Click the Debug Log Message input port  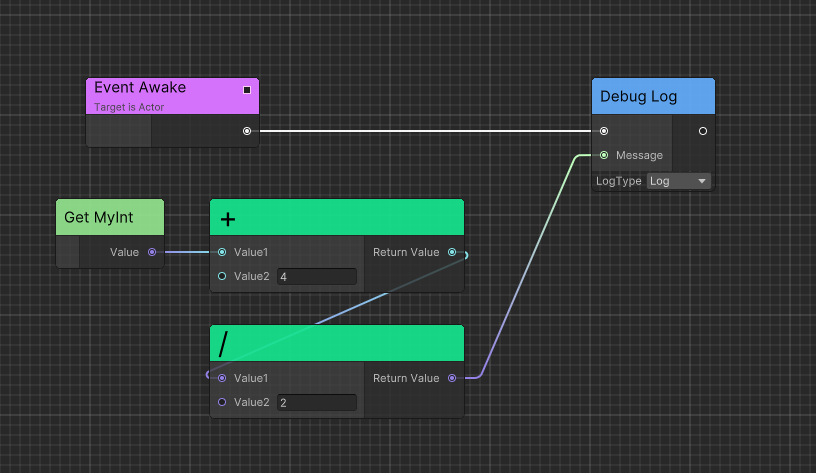603,155
